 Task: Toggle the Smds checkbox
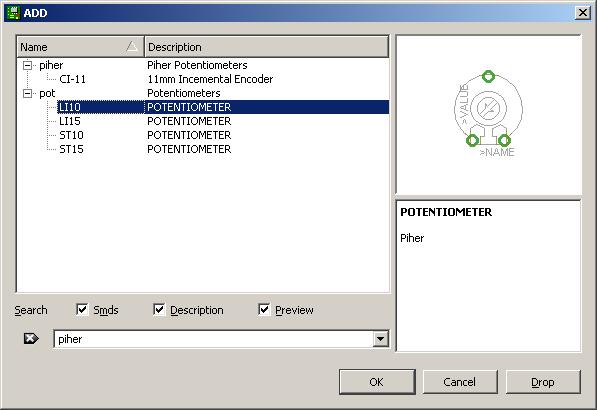pos(82,309)
